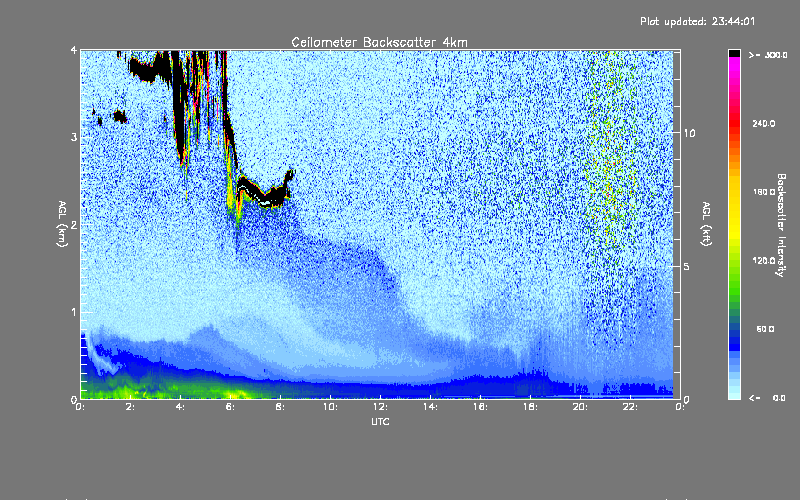Click the "4" tick on the AGL (km) axis
The image size is (800, 500).
pyautogui.click(x=74, y=51)
